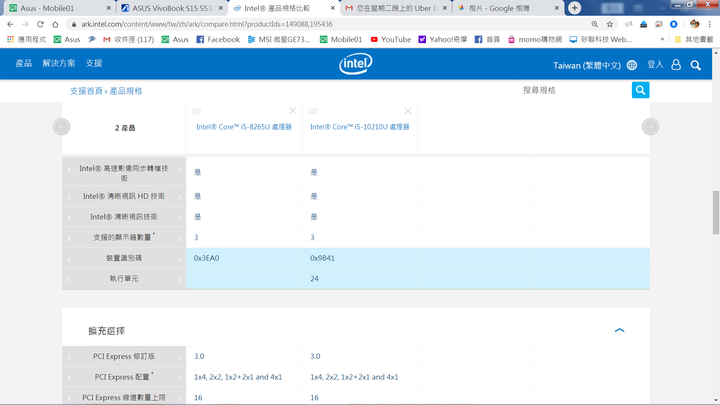
Task: Open the Intel Core i5-10210U product link
Action: 360,127
